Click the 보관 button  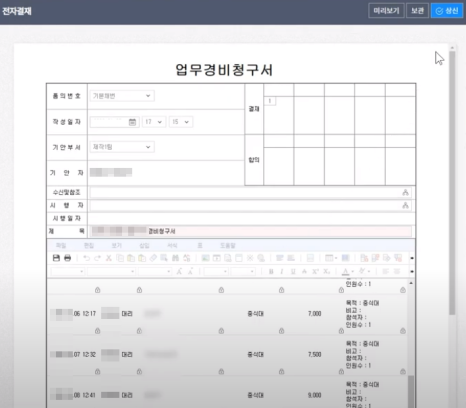click(417, 11)
